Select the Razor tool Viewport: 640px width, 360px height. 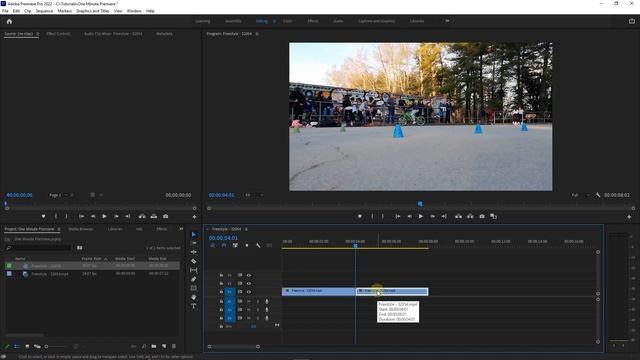(194, 261)
